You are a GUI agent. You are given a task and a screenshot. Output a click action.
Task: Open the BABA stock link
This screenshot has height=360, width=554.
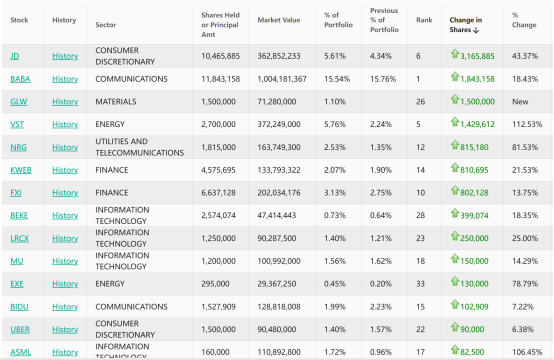[x=20, y=79]
